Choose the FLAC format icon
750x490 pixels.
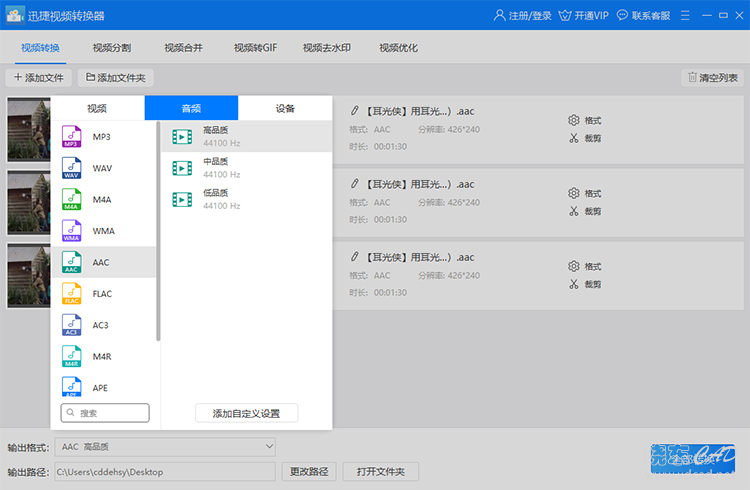pyautogui.click(x=71, y=293)
